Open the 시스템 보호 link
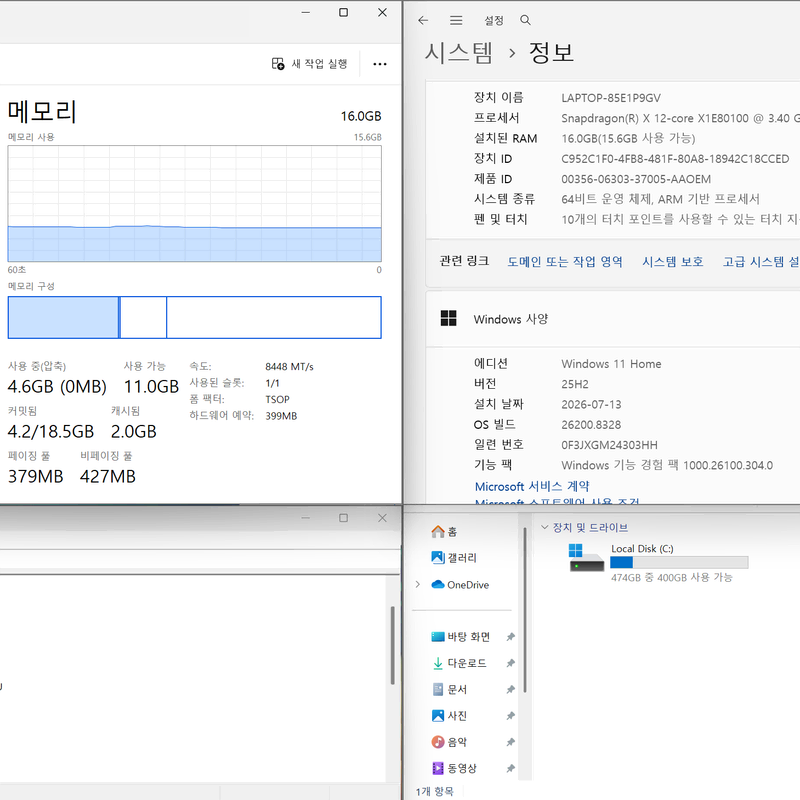This screenshot has width=800, height=800. (x=672, y=262)
